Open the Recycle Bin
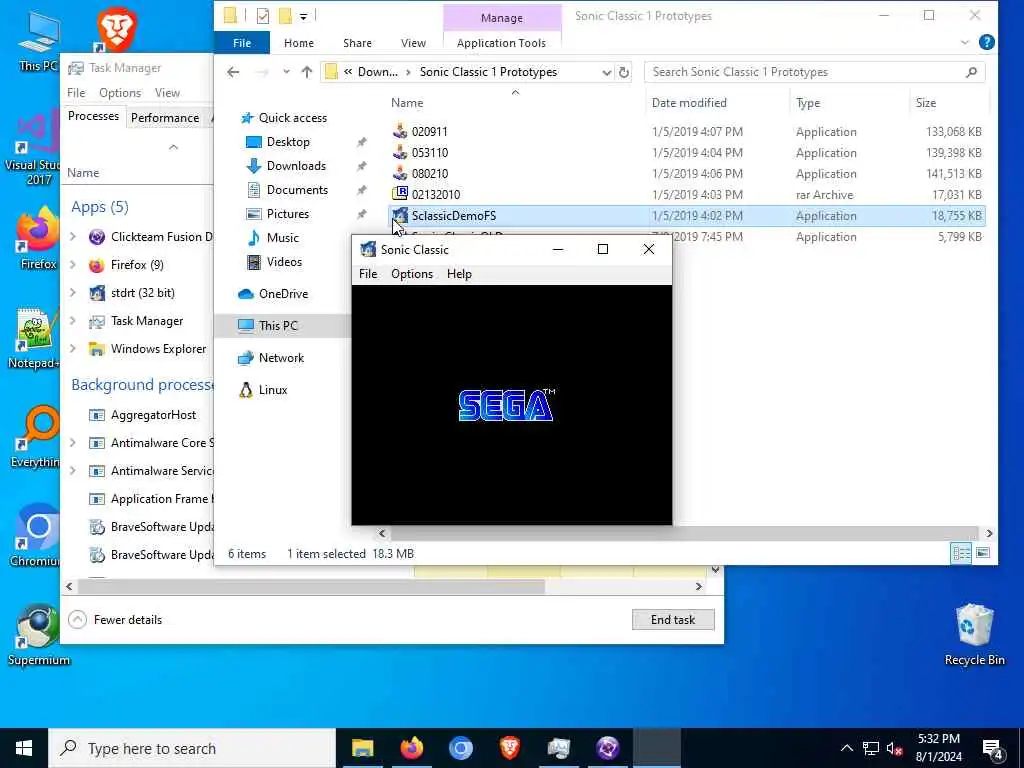Image resolution: width=1024 pixels, height=768 pixels. [974, 635]
